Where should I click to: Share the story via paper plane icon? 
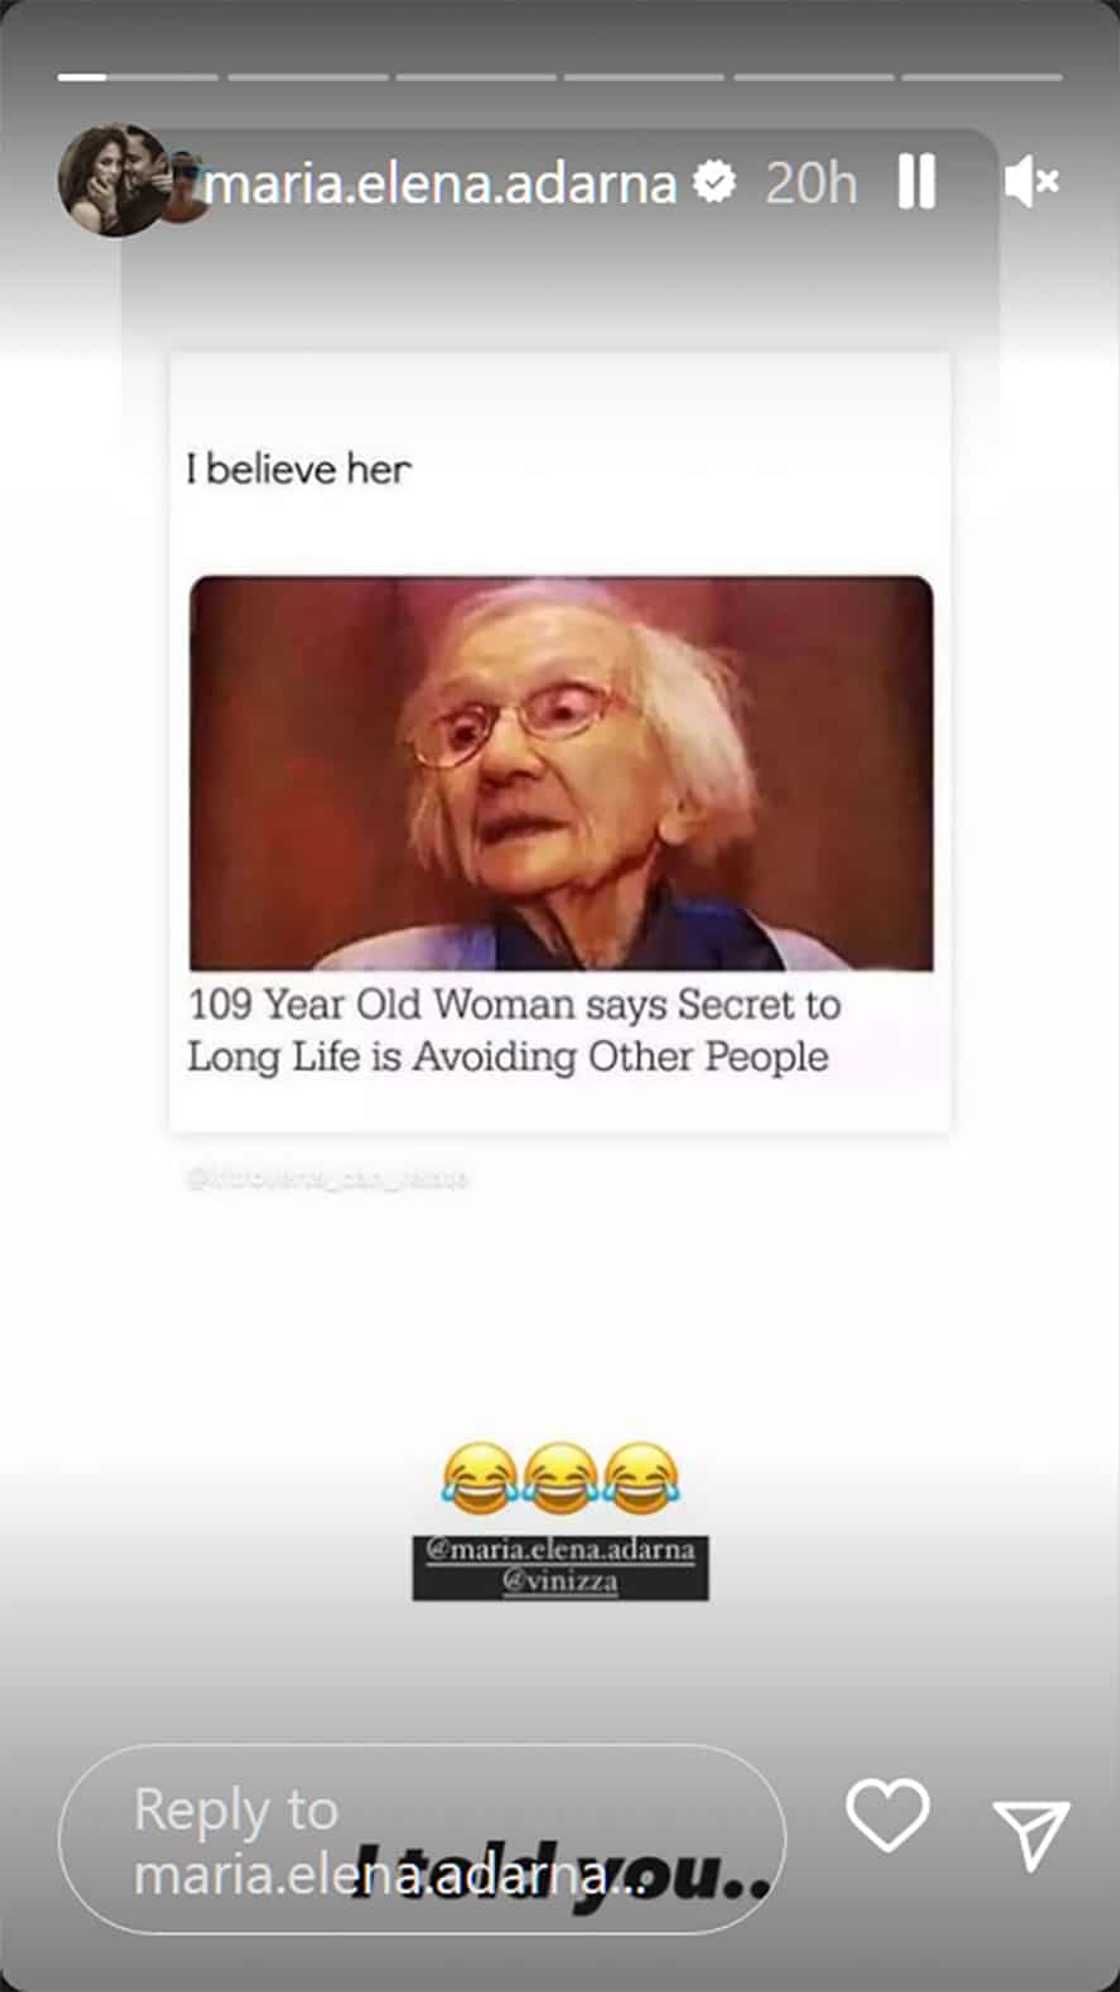point(1031,1834)
